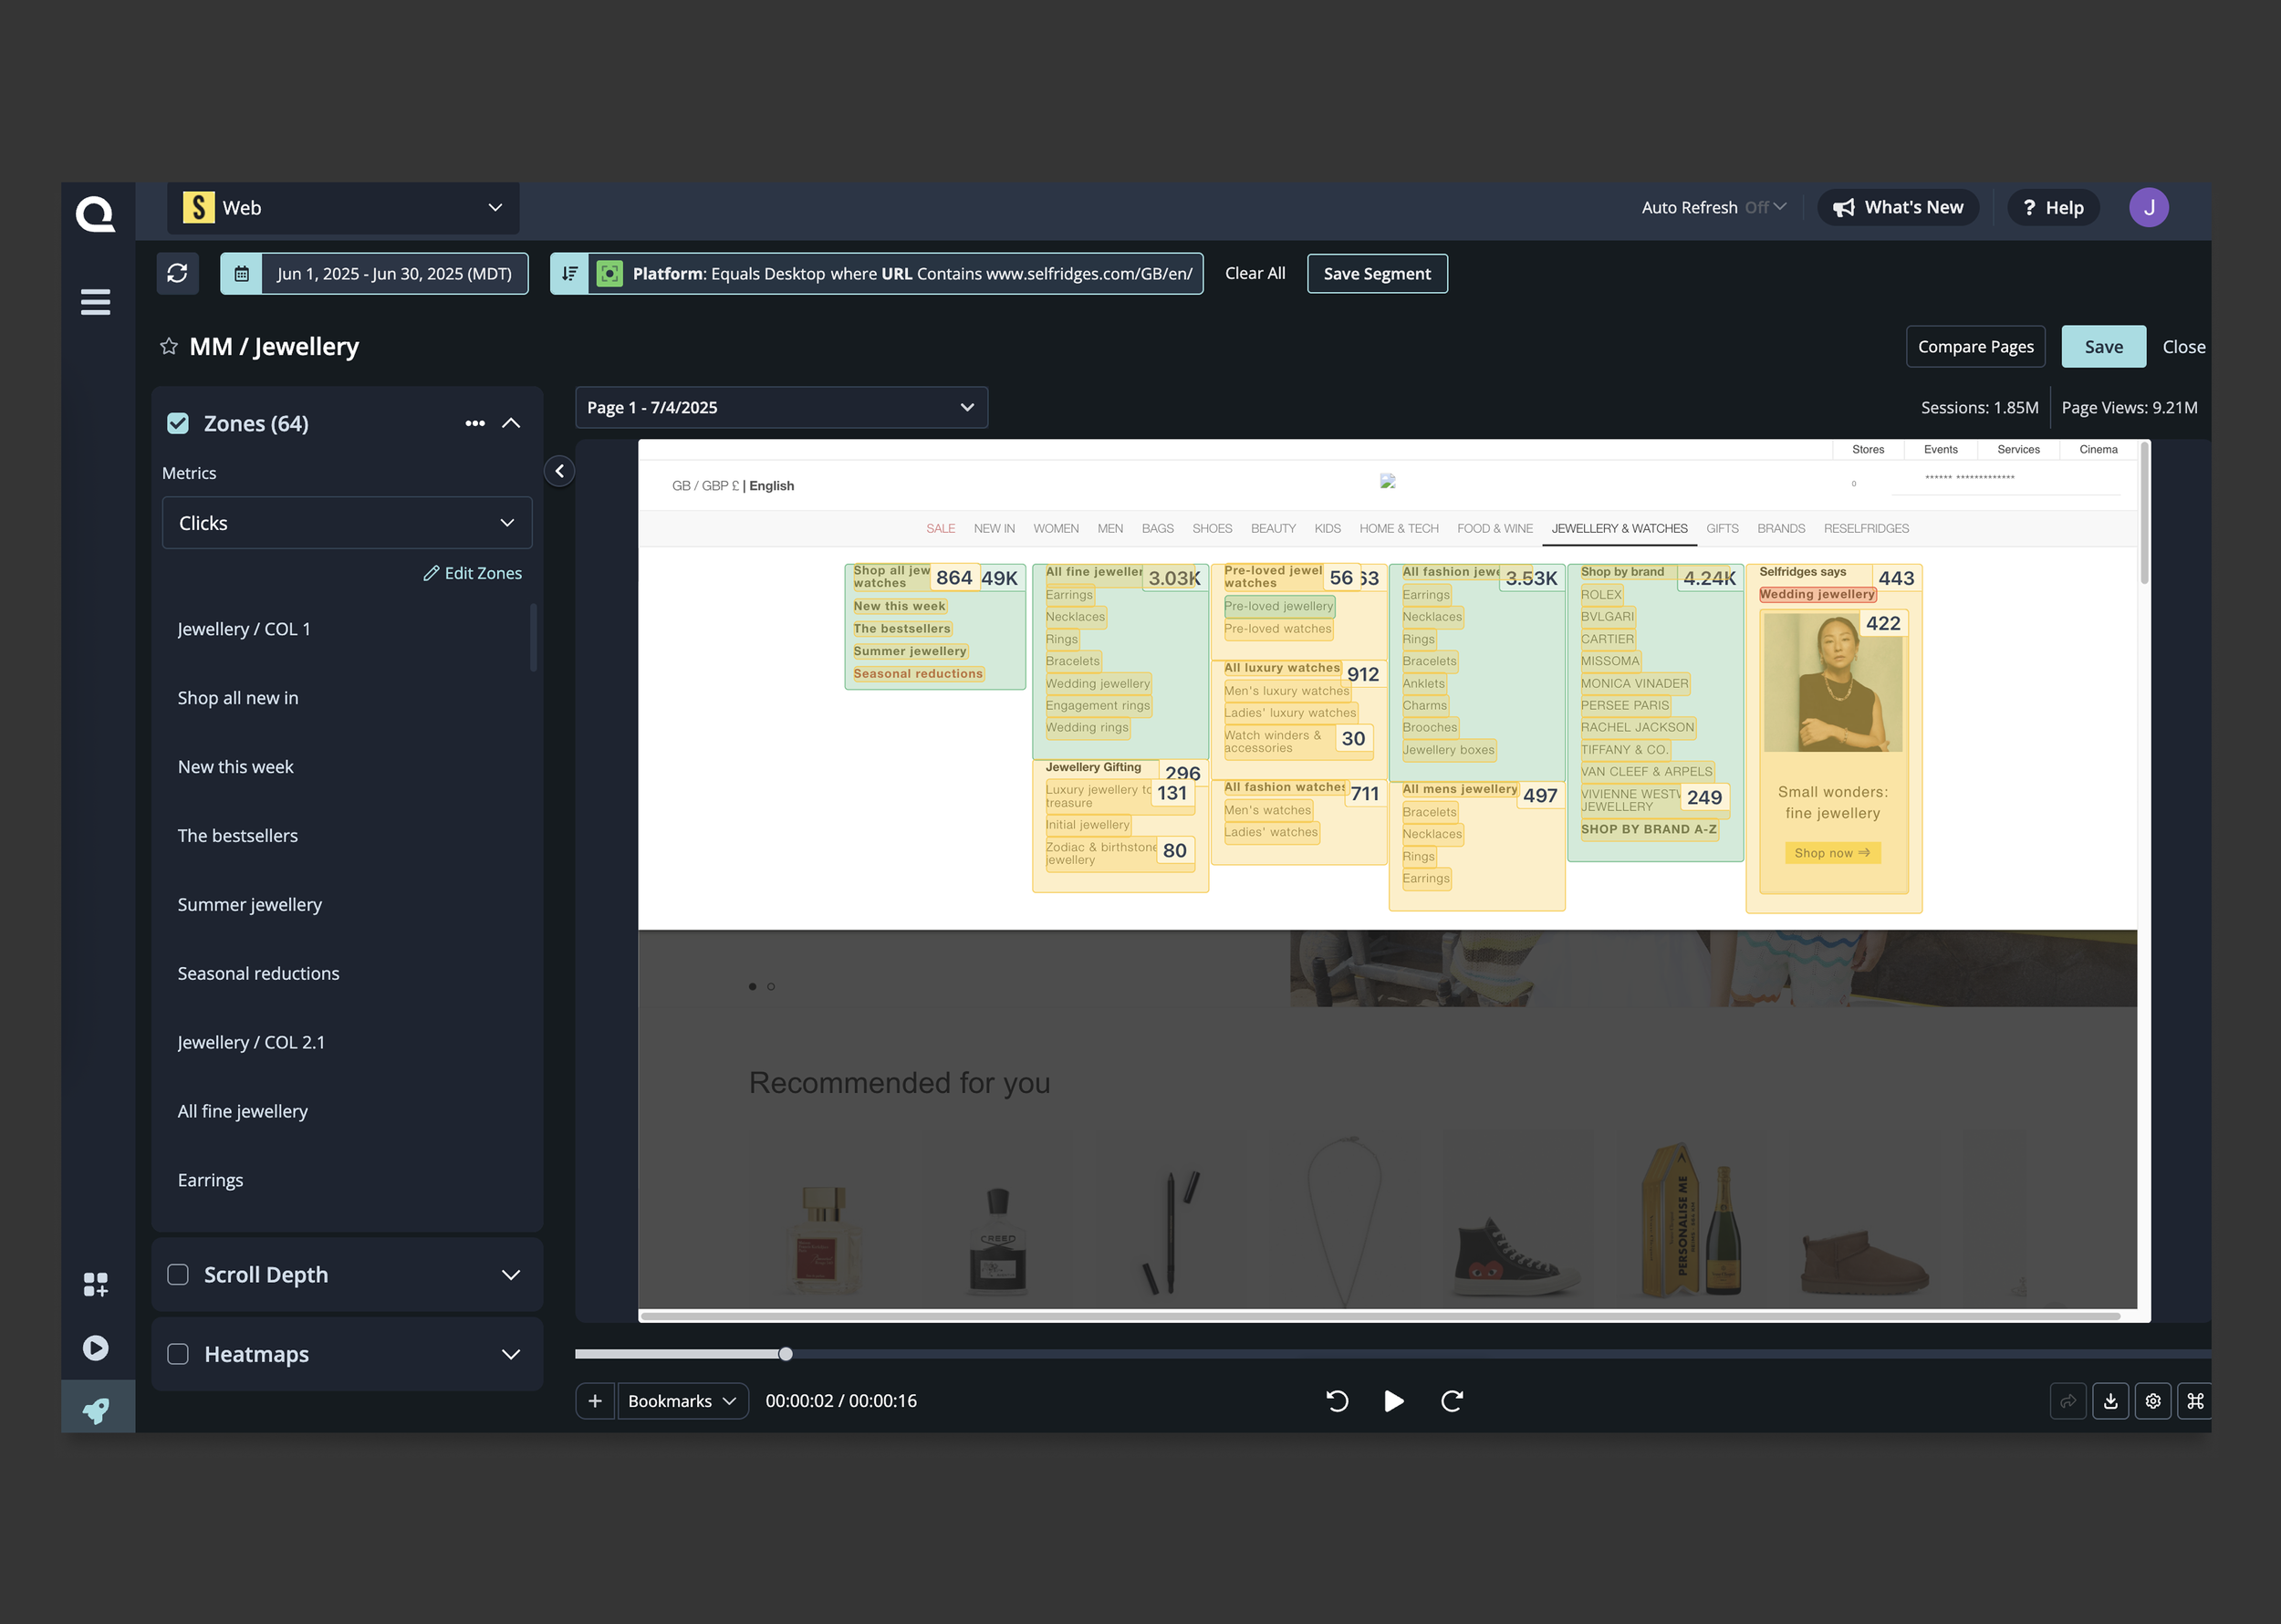Screen dimensions: 2281x1624
Task: Open the Clicks metrics dropdown
Action: [346, 523]
